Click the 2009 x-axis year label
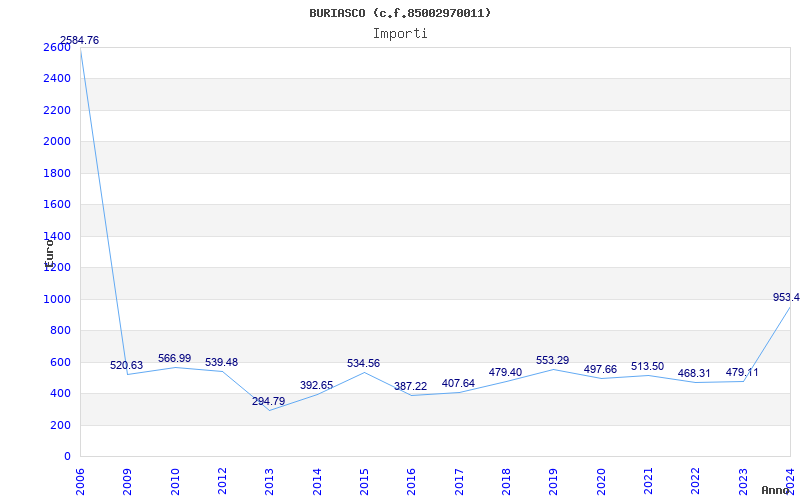Viewport: 800px width, 500px height. (128, 482)
